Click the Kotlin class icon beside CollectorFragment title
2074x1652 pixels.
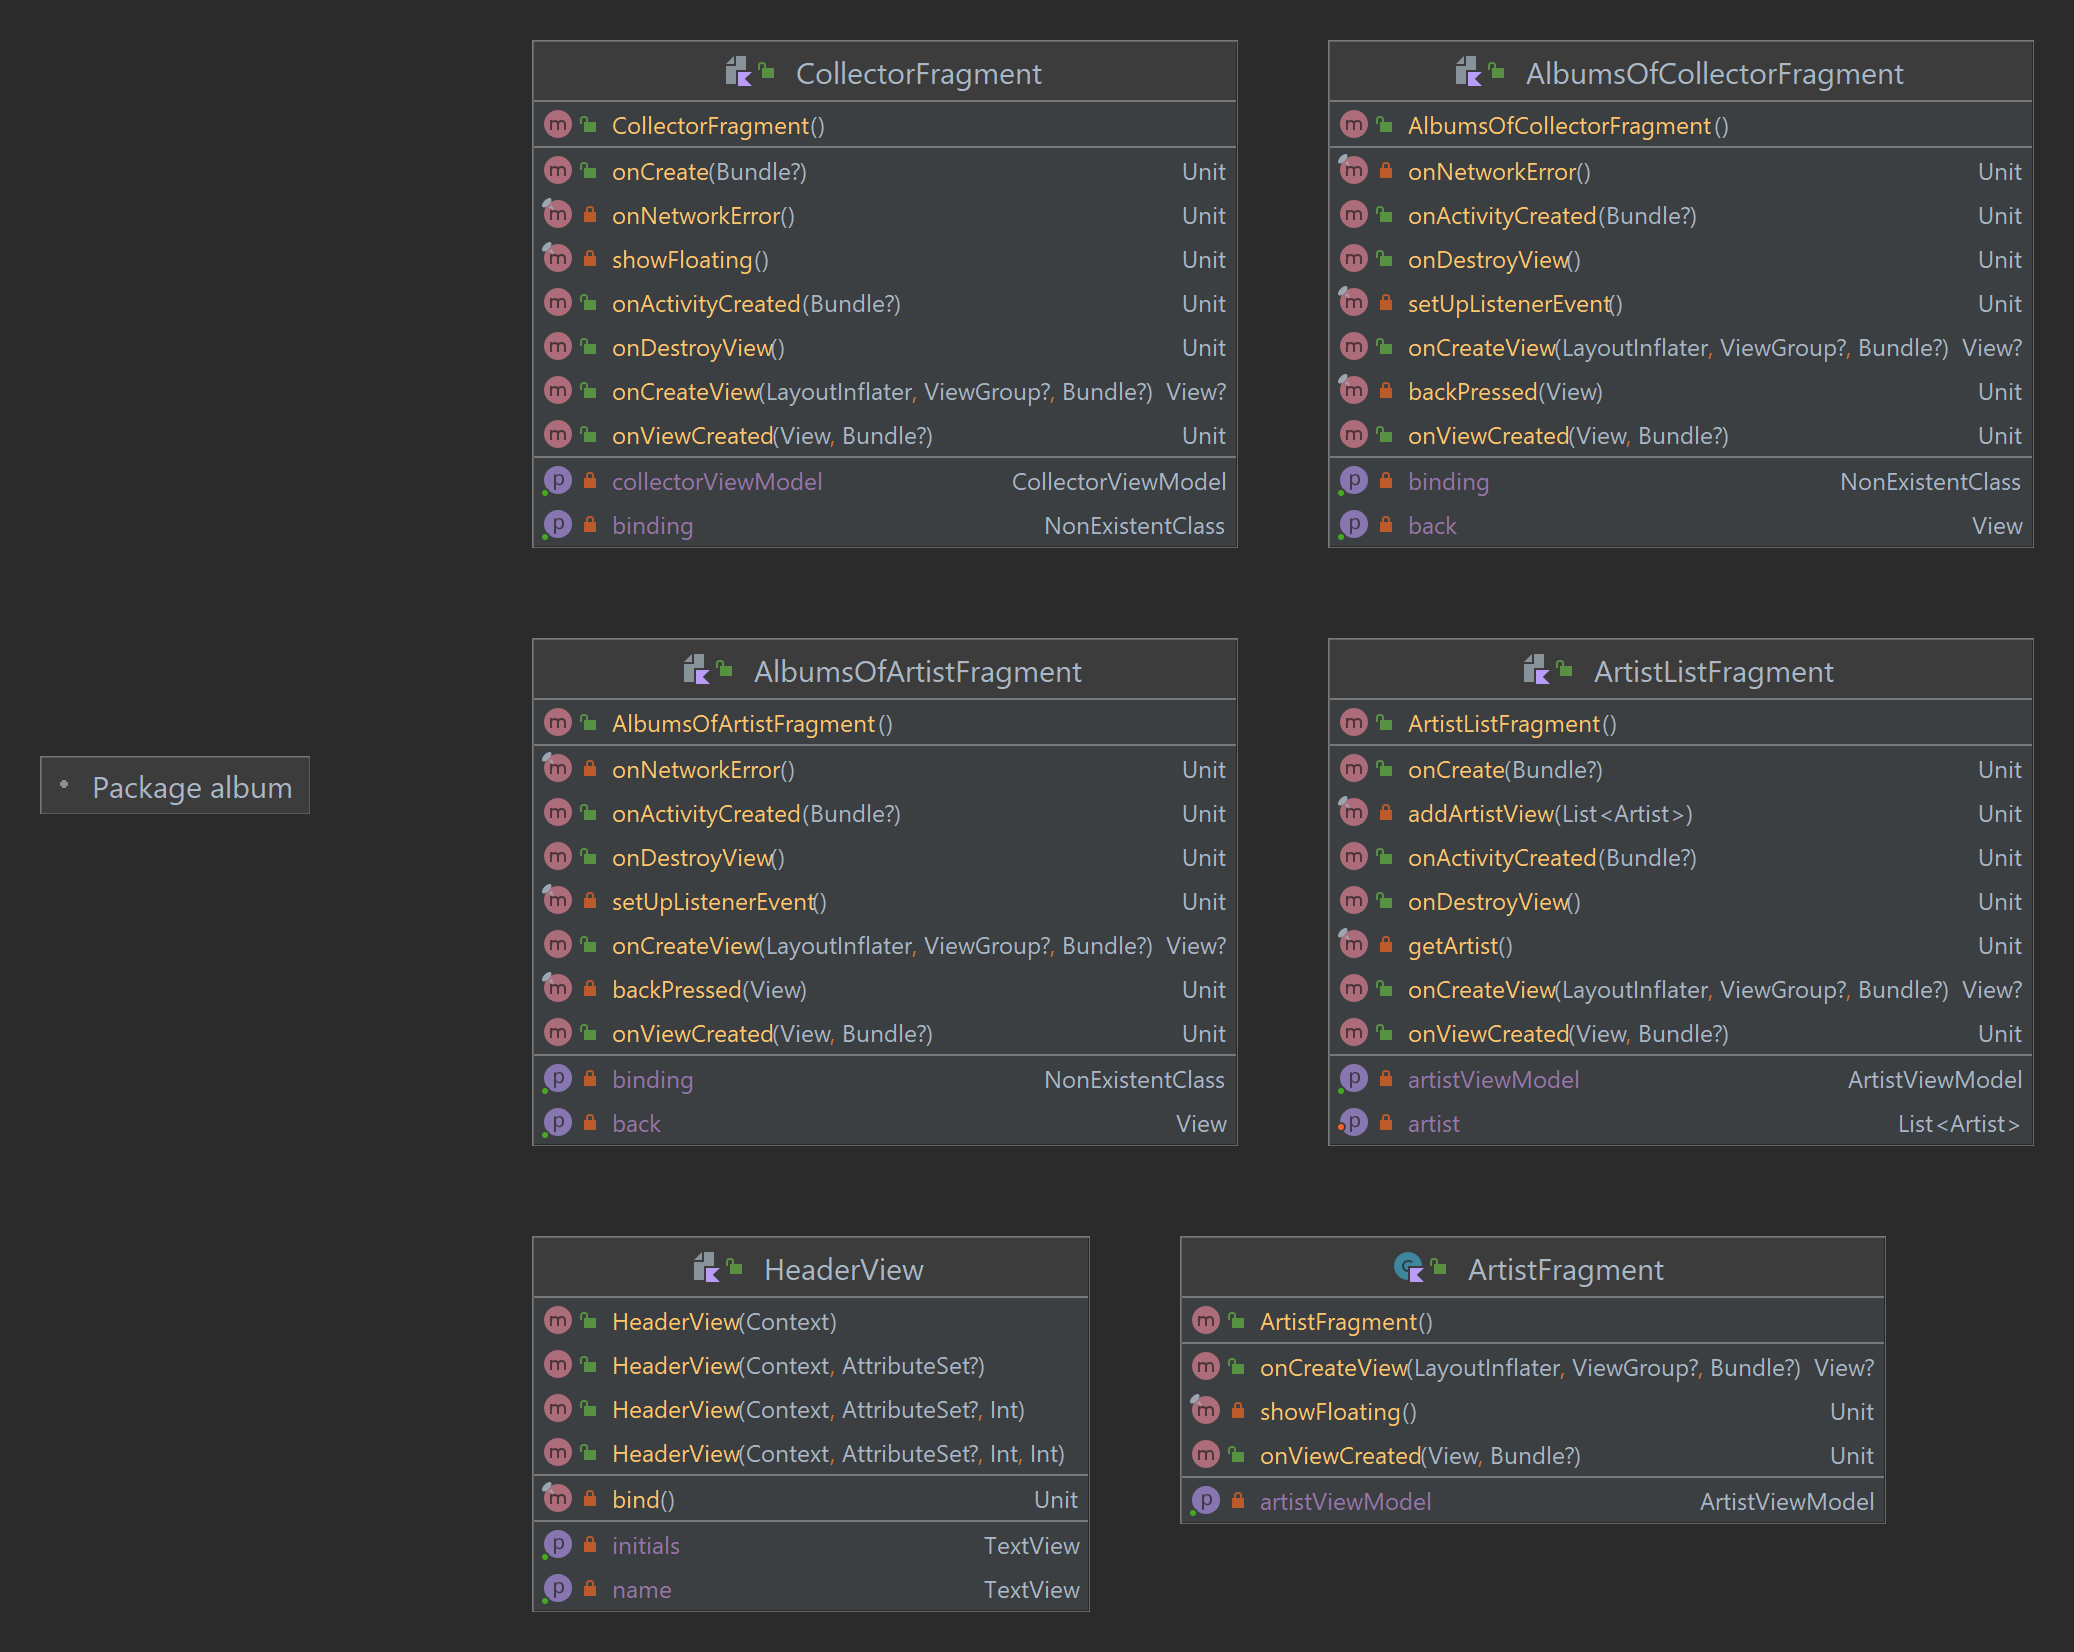pyautogui.click(x=739, y=72)
